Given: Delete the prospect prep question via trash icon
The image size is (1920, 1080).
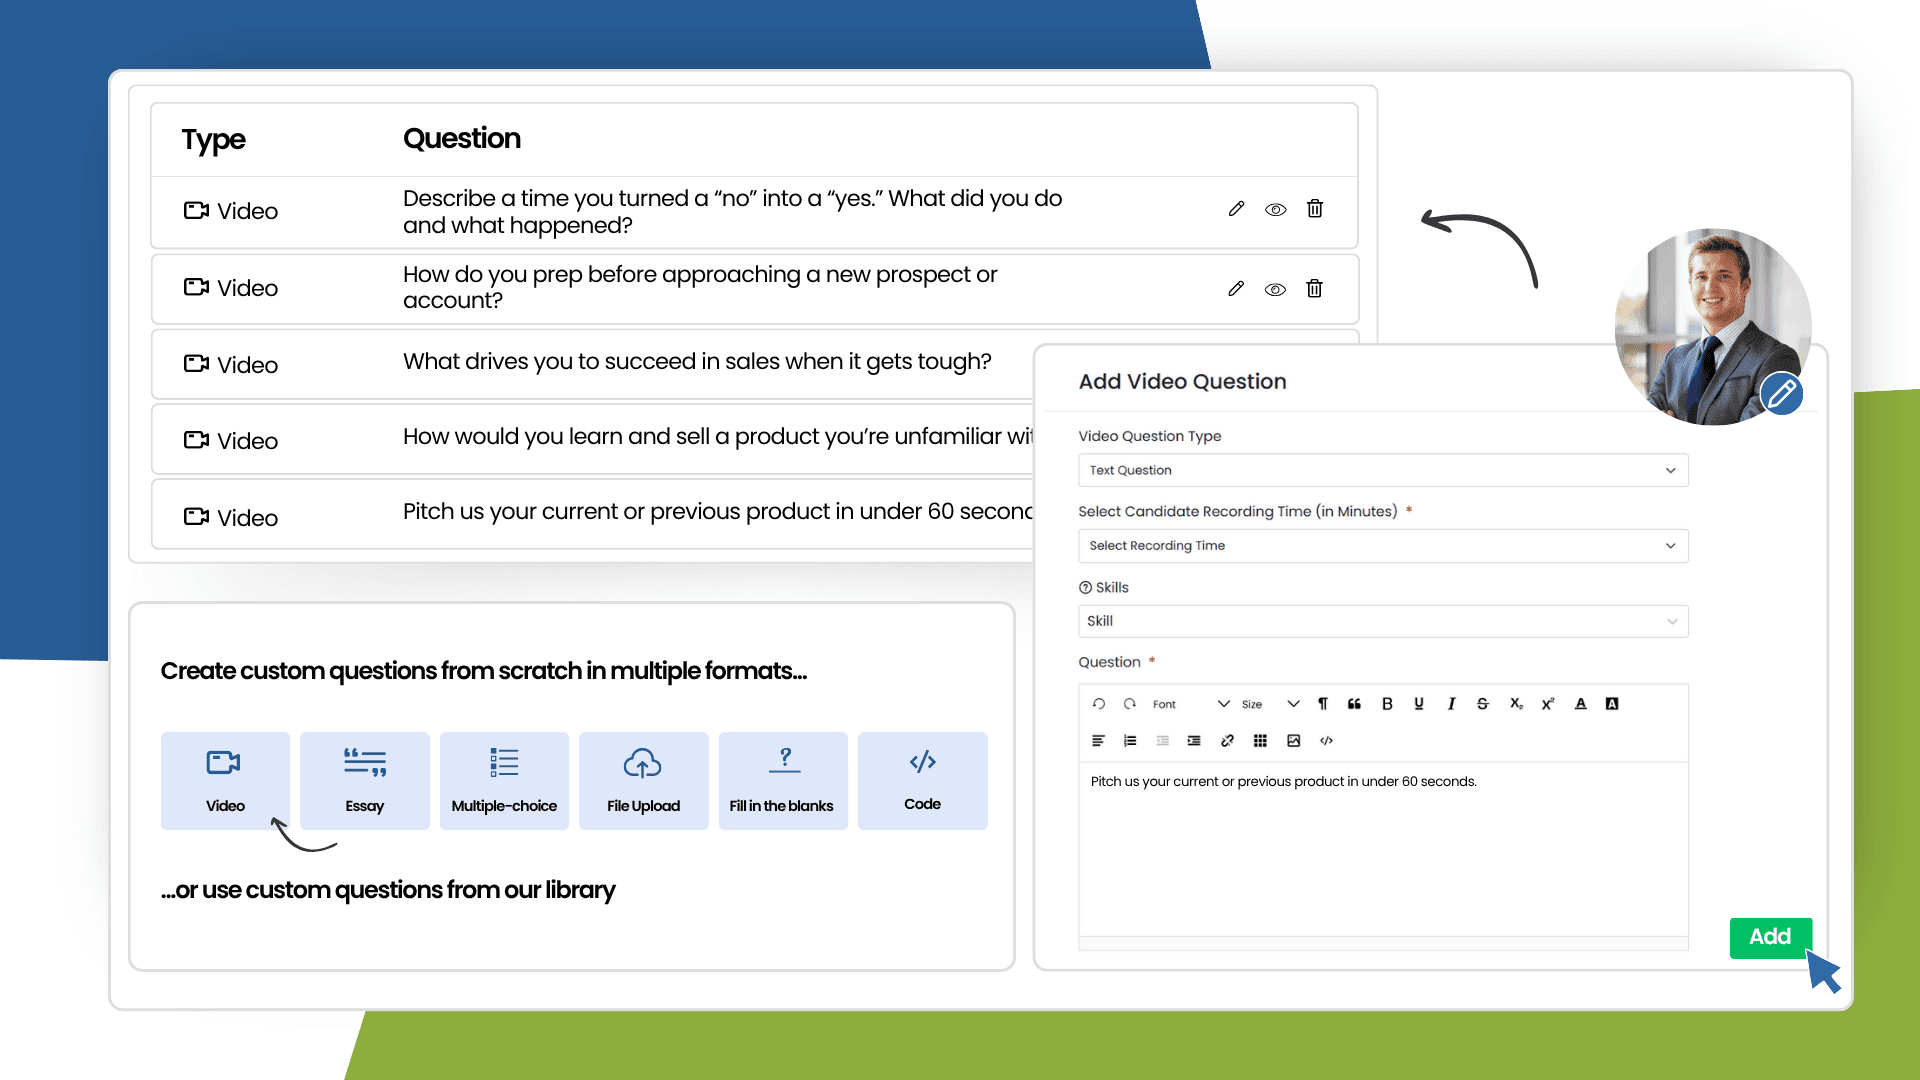Looking at the screenshot, I should tap(1314, 288).
